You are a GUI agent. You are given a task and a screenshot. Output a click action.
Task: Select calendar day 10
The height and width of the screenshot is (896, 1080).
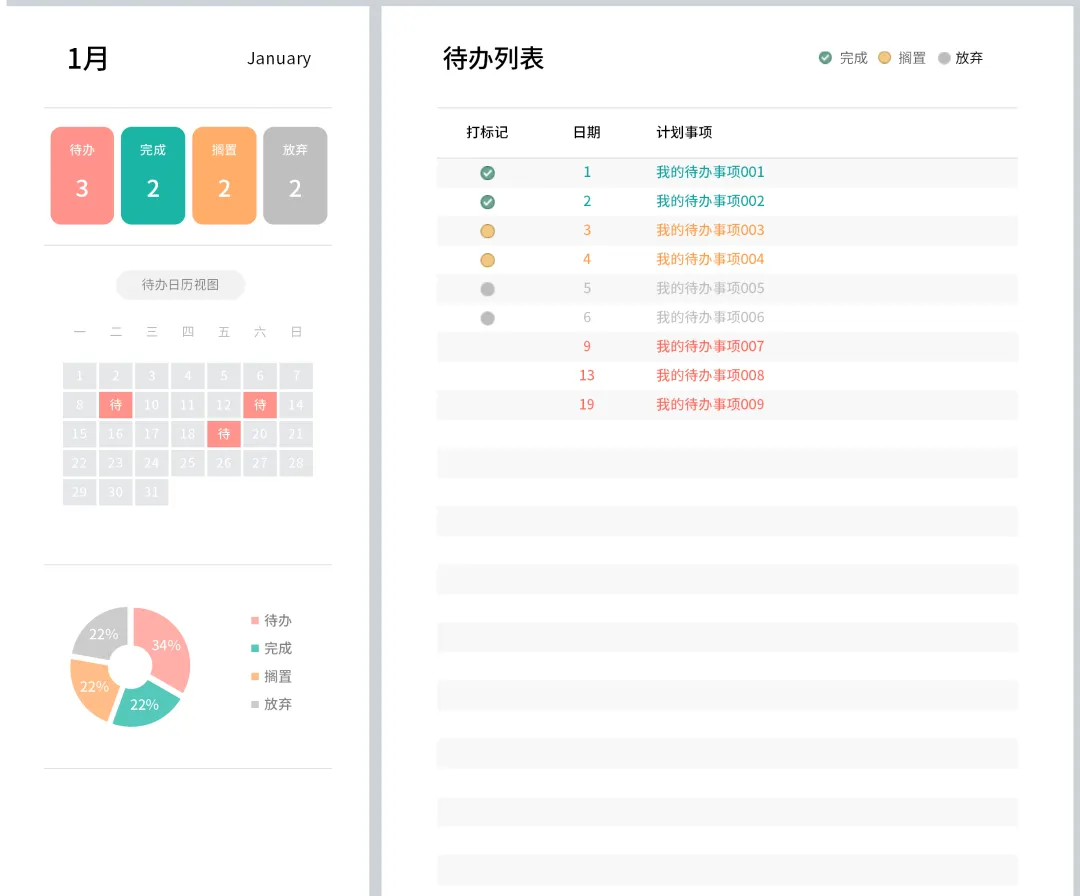pyautogui.click(x=152, y=405)
